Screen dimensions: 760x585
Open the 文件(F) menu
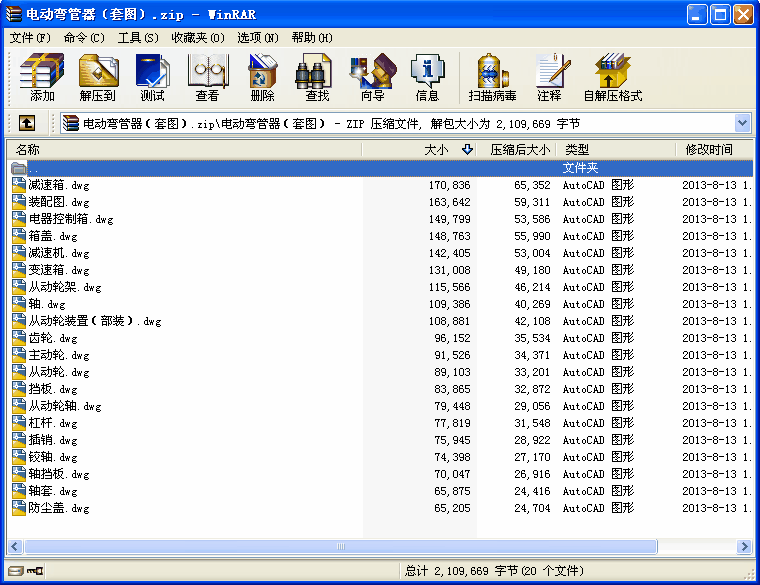coord(30,38)
